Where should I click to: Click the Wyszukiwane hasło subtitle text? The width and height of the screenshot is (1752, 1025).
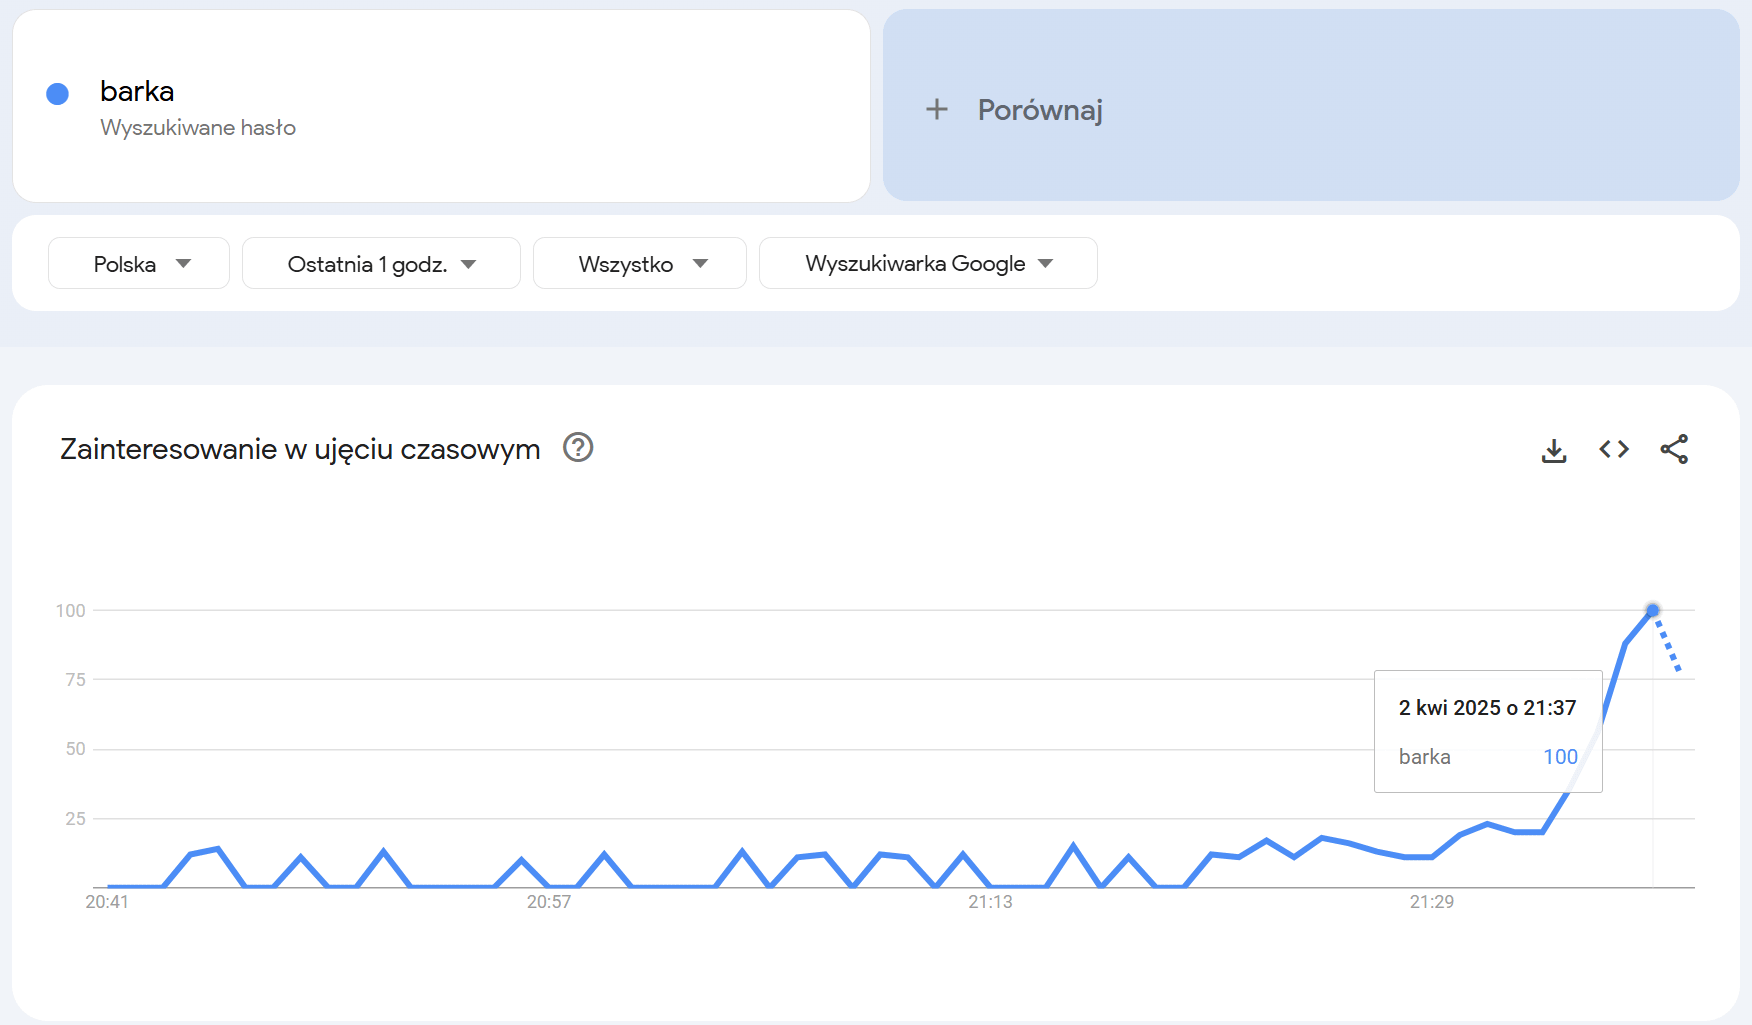click(198, 127)
